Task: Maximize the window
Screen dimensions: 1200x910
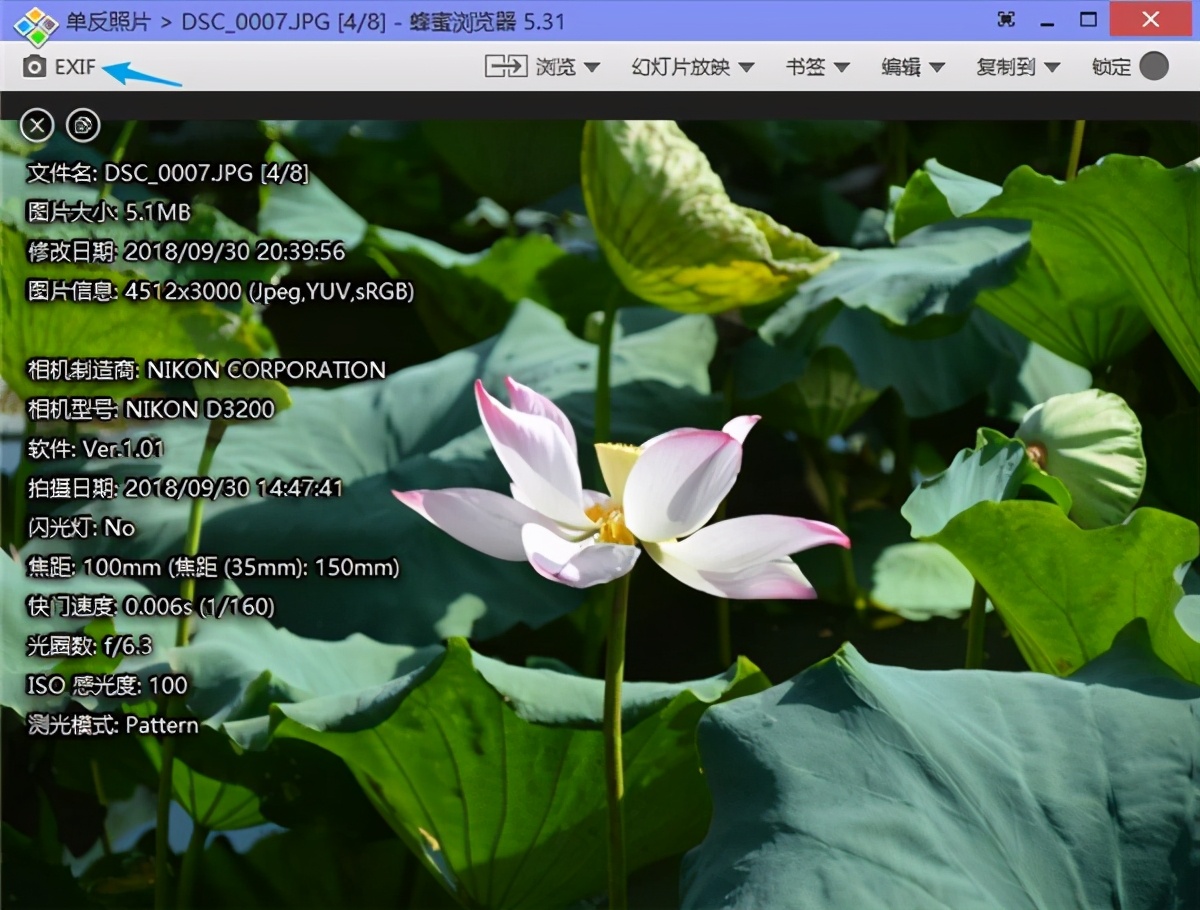Action: pyautogui.click(x=1089, y=19)
